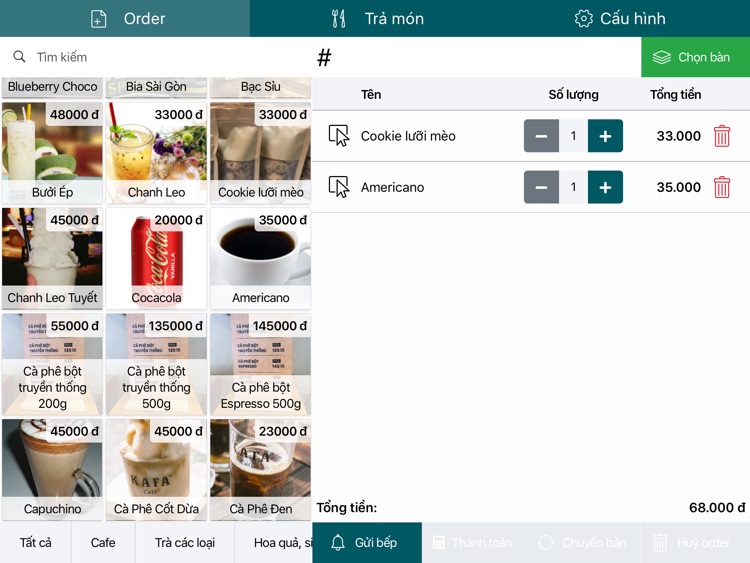Select the Trà các loại category

click(185, 542)
